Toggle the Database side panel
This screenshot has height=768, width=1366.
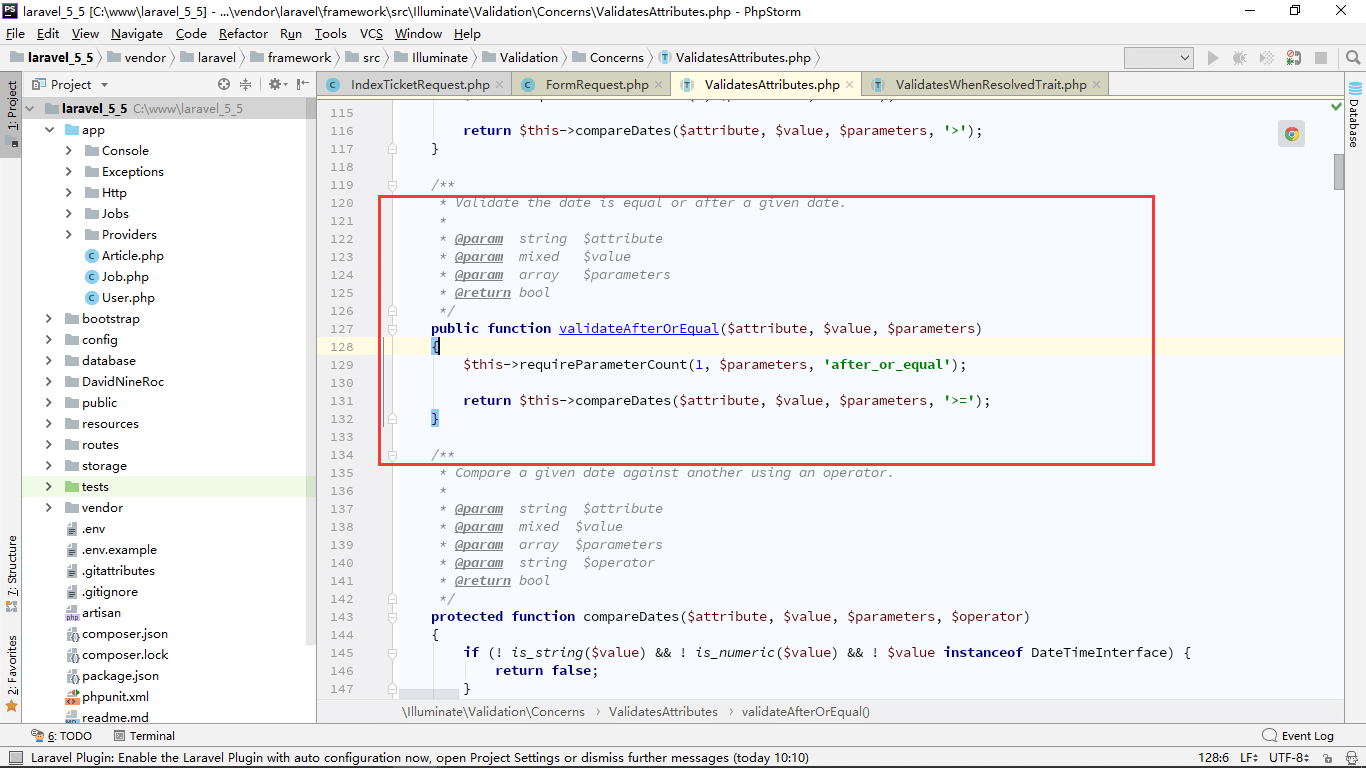pyautogui.click(x=1354, y=123)
